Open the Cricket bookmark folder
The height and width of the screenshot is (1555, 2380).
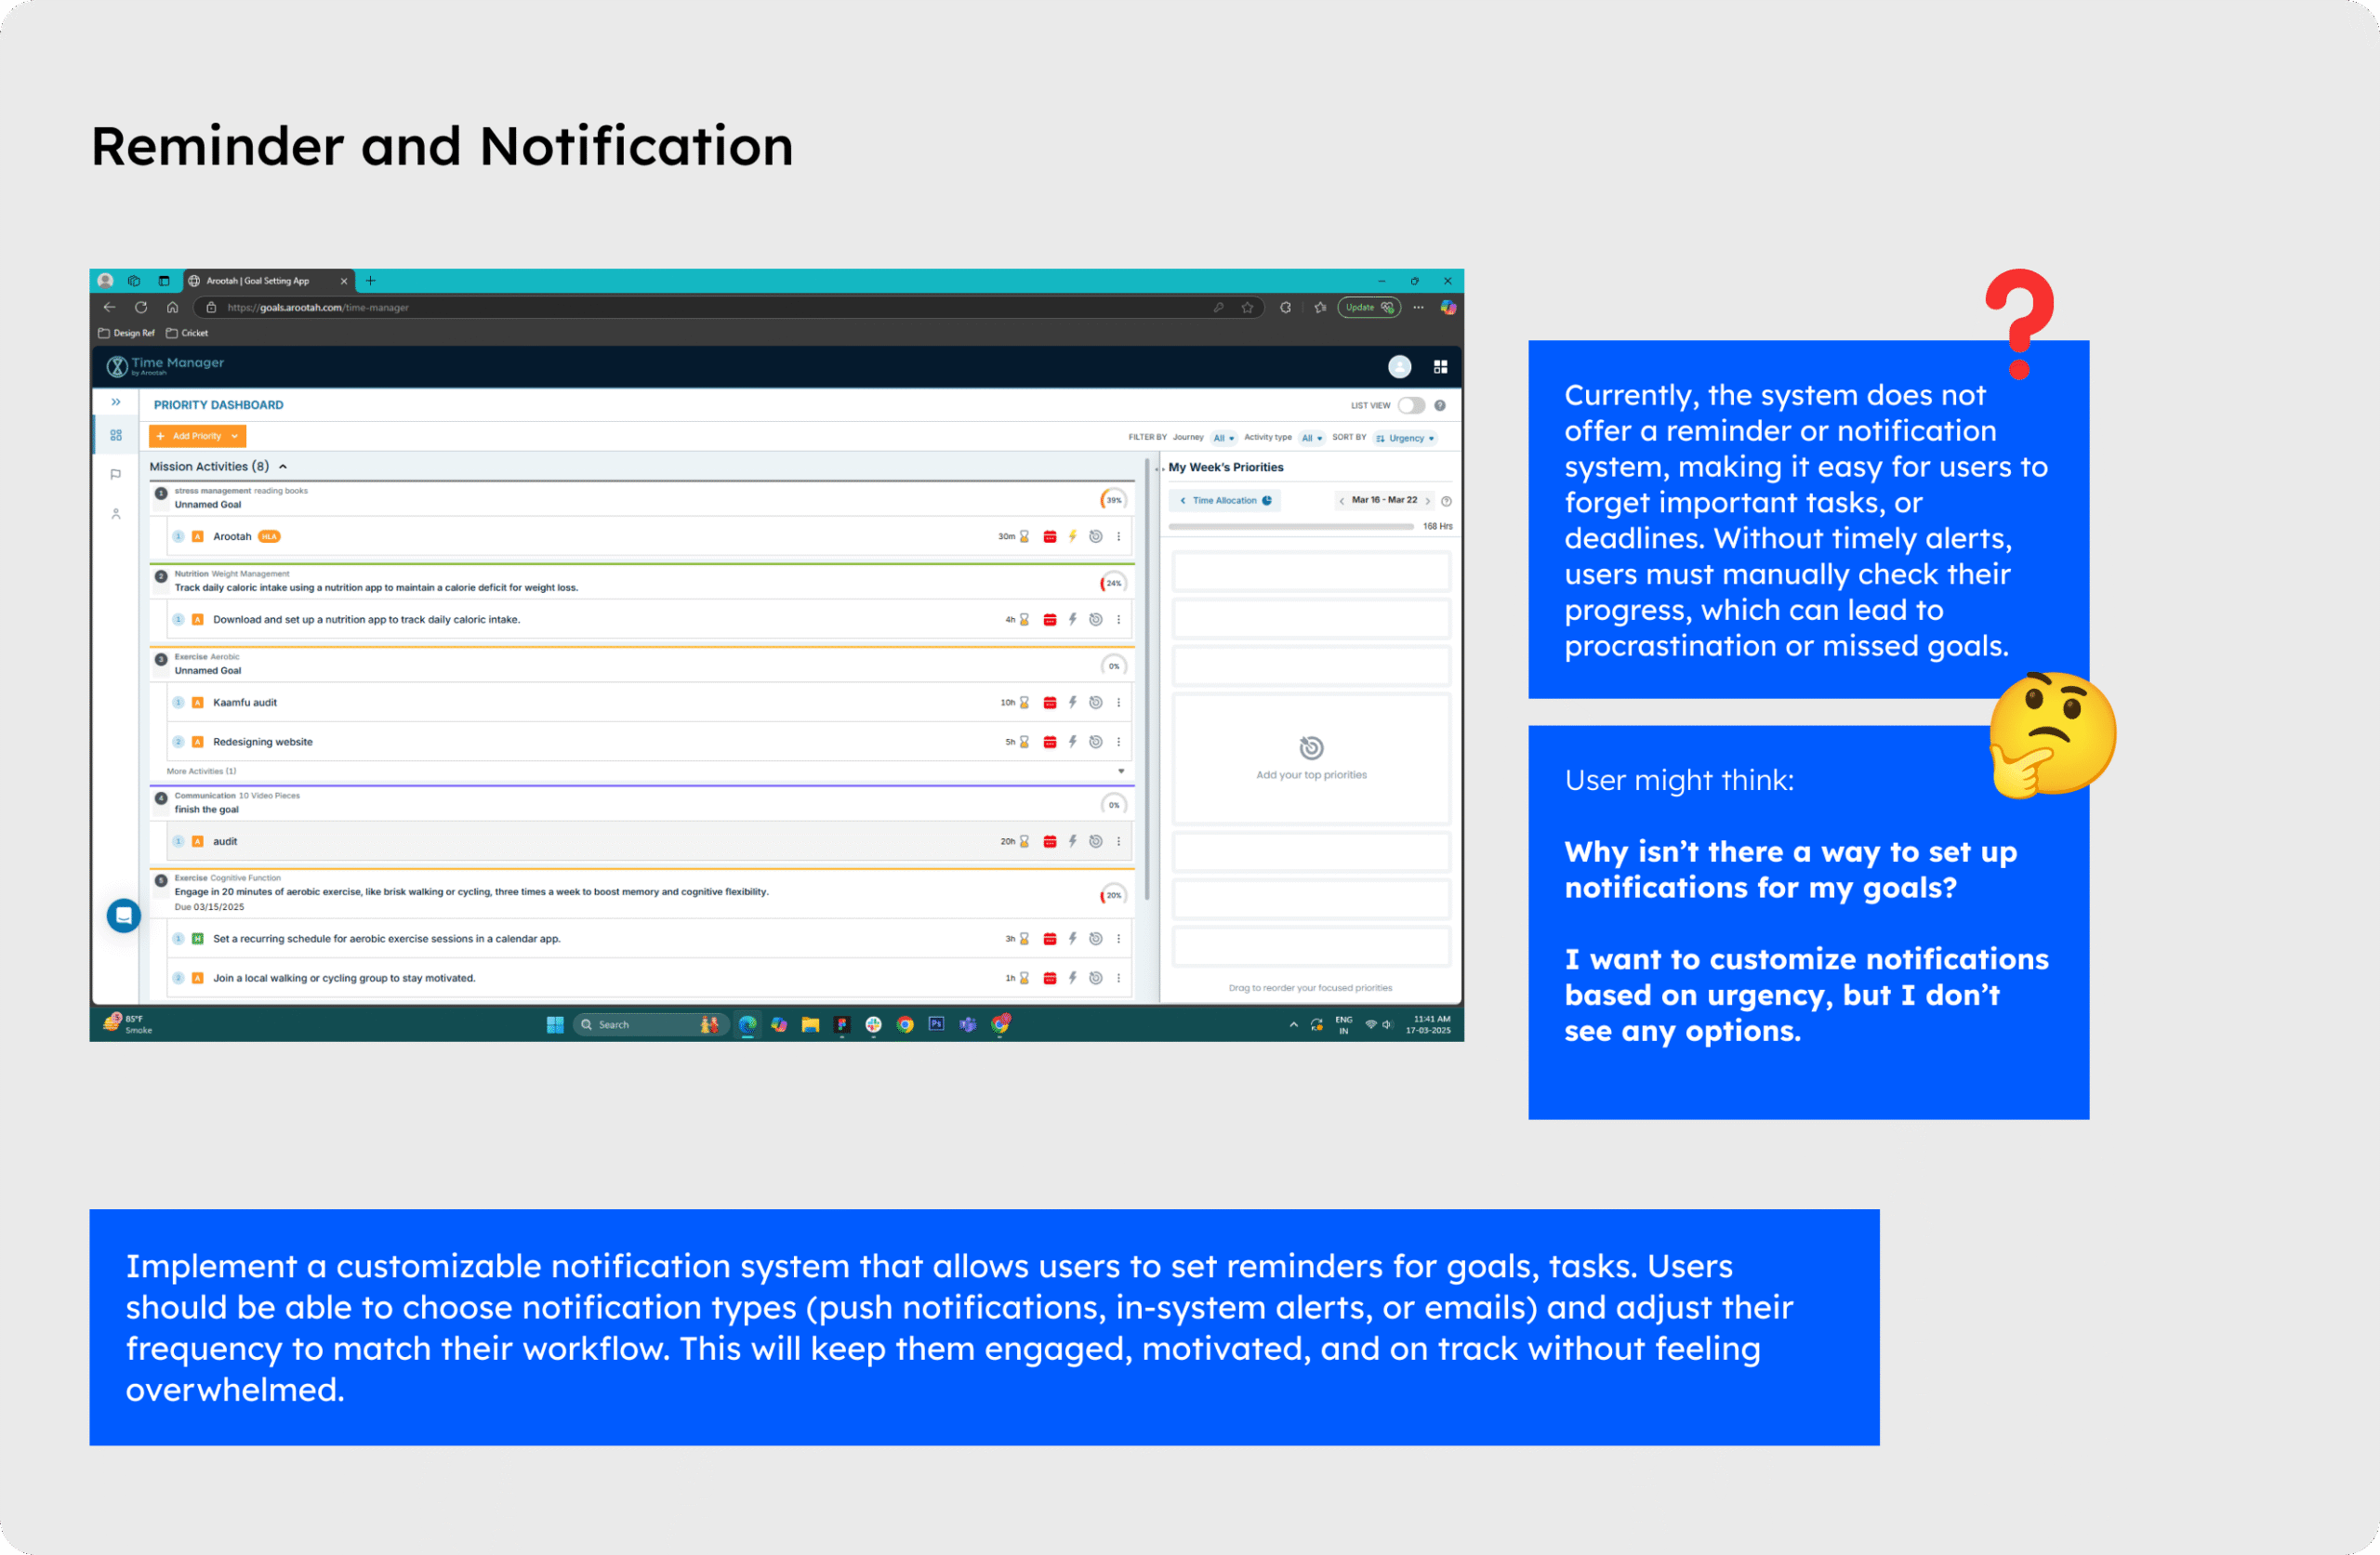coord(187,333)
